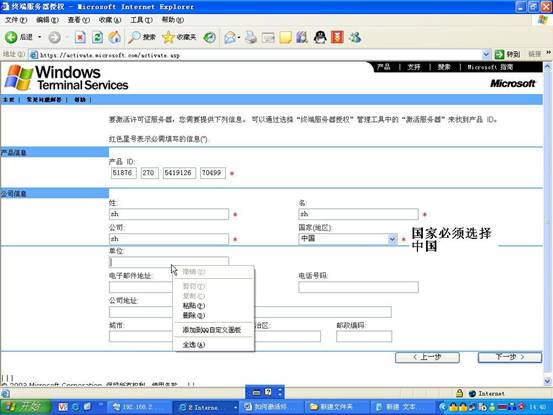The image size is (553, 415).
Task: Refresh the page with the green arrows icon
Action: pos(98,37)
